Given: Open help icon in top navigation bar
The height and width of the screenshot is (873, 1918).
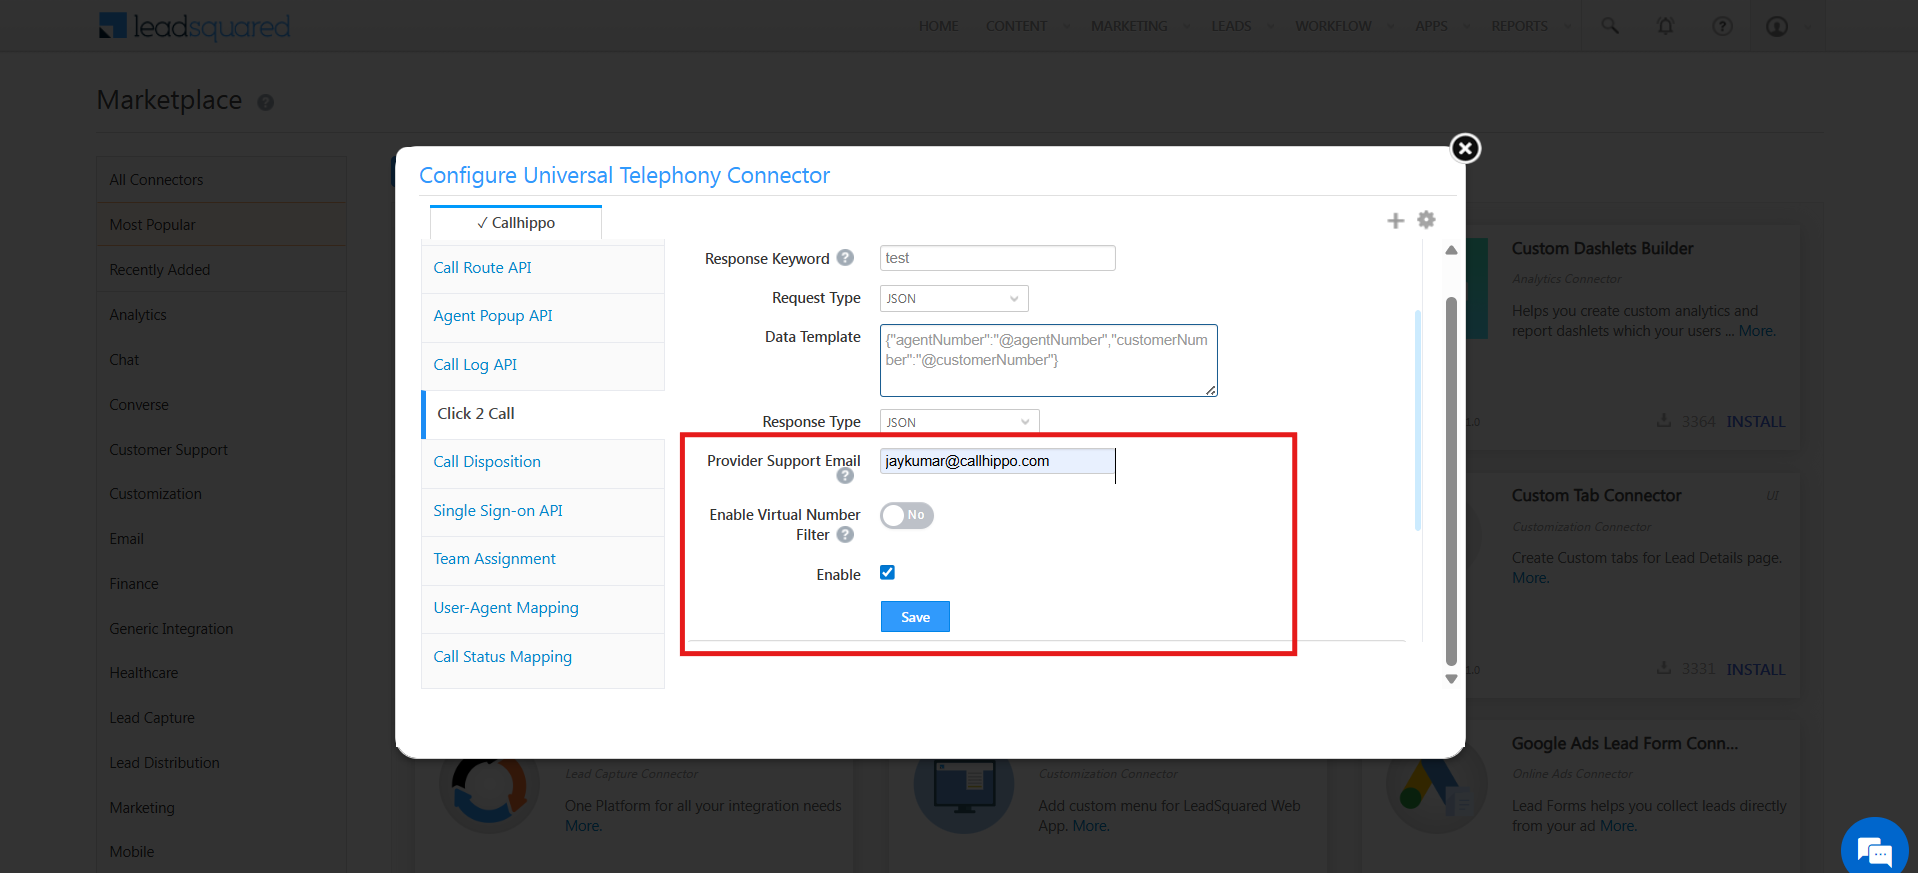Looking at the screenshot, I should (x=1722, y=26).
